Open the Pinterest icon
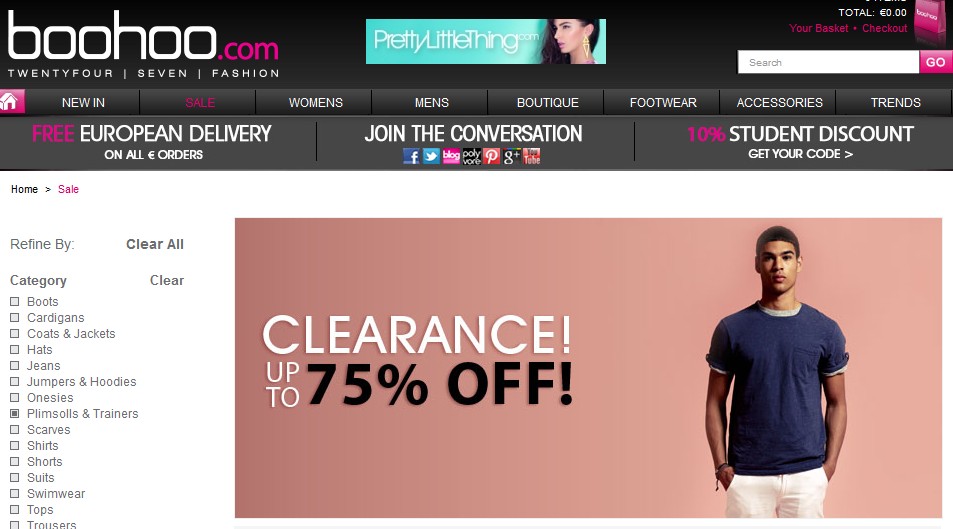953x529 pixels. click(492, 156)
